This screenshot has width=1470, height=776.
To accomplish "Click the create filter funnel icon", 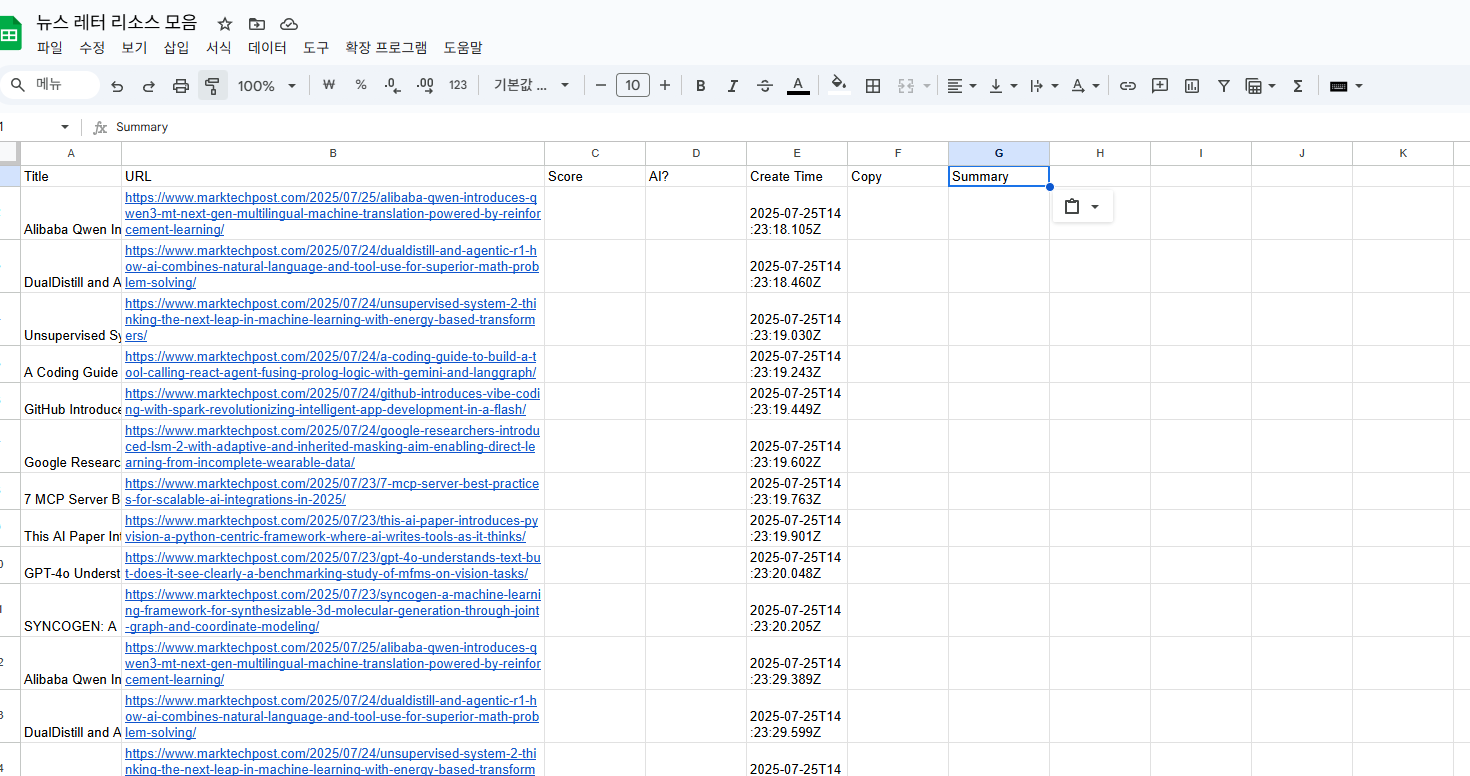I will 1224,86.
